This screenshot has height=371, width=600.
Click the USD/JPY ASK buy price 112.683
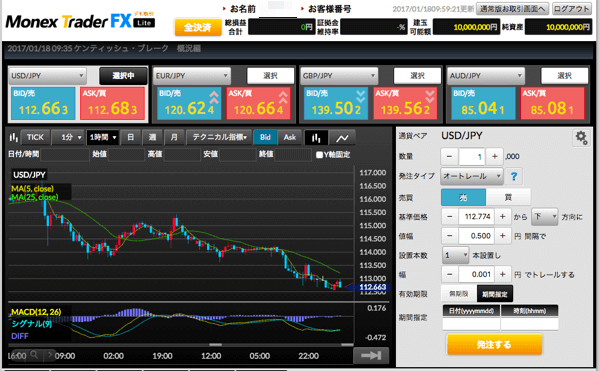(112, 103)
